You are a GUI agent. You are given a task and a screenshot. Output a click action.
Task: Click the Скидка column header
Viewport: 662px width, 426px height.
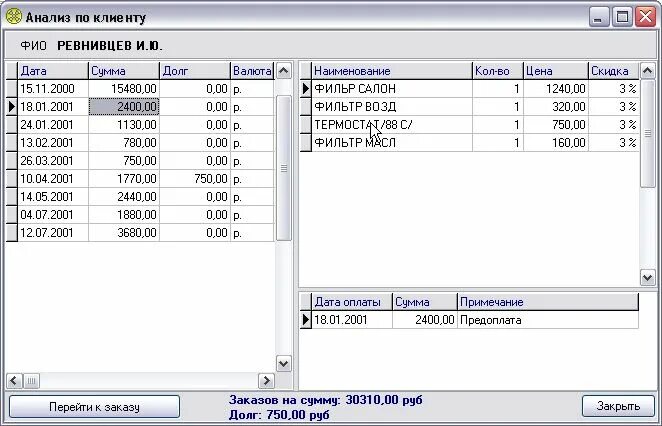(614, 71)
